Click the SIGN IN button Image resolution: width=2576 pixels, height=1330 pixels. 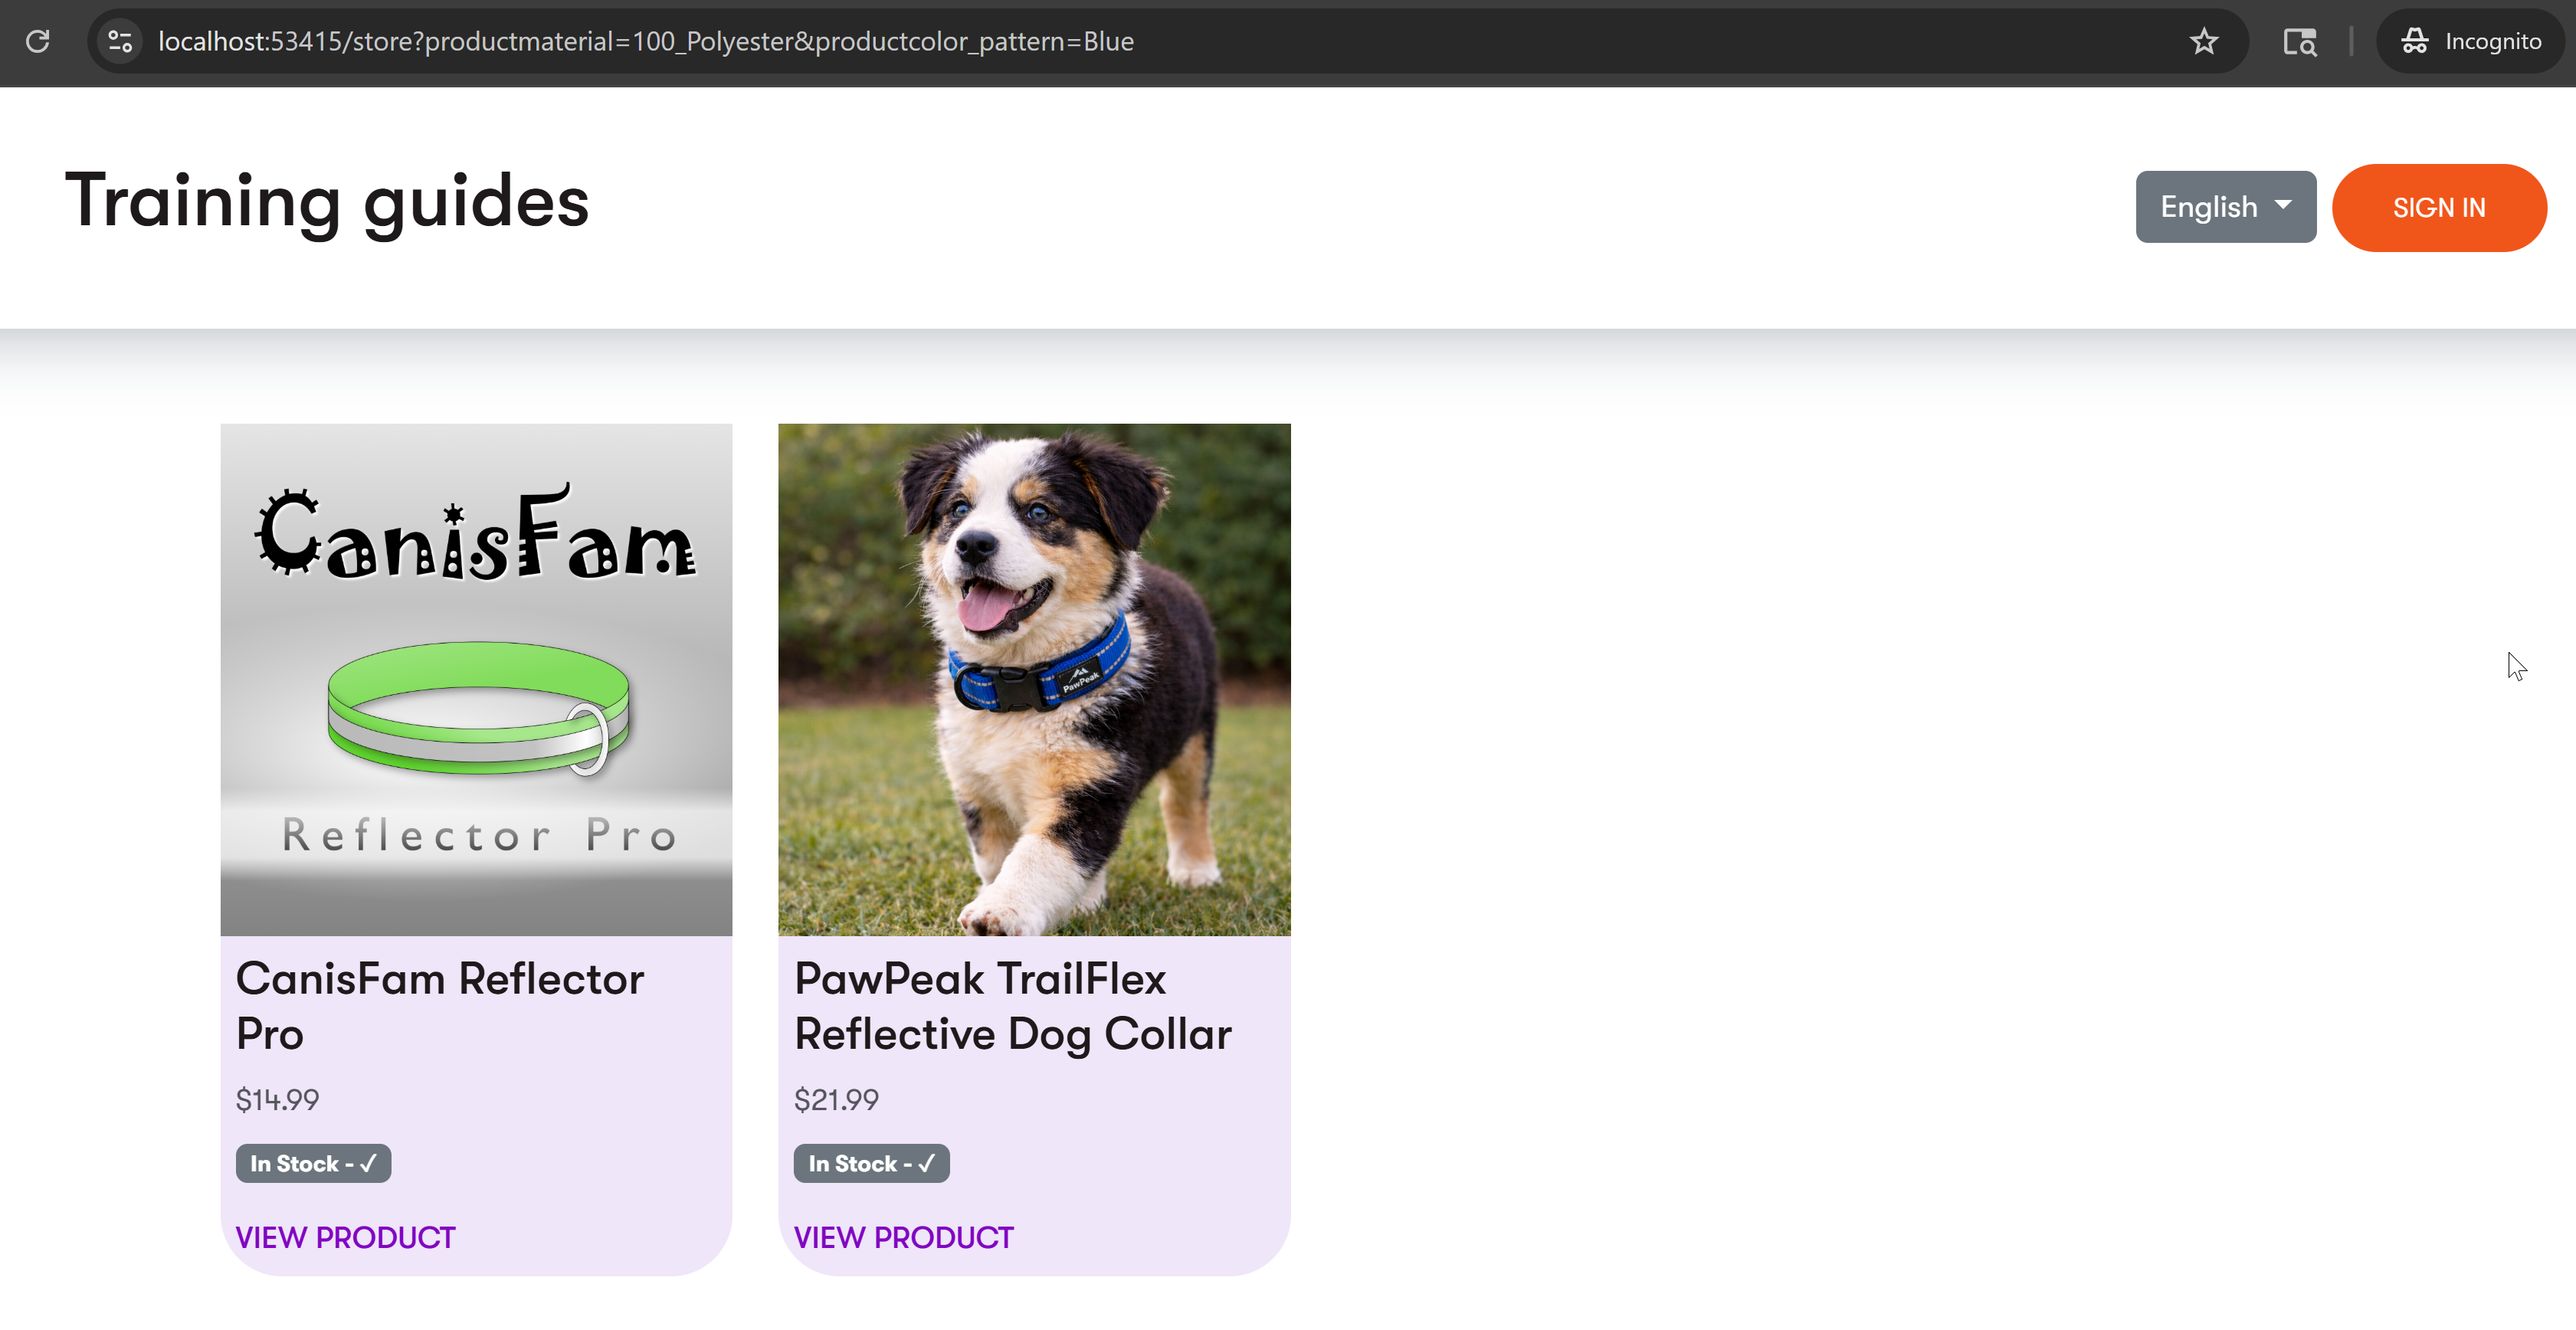pyautogui.click(x=2439, y=207)
